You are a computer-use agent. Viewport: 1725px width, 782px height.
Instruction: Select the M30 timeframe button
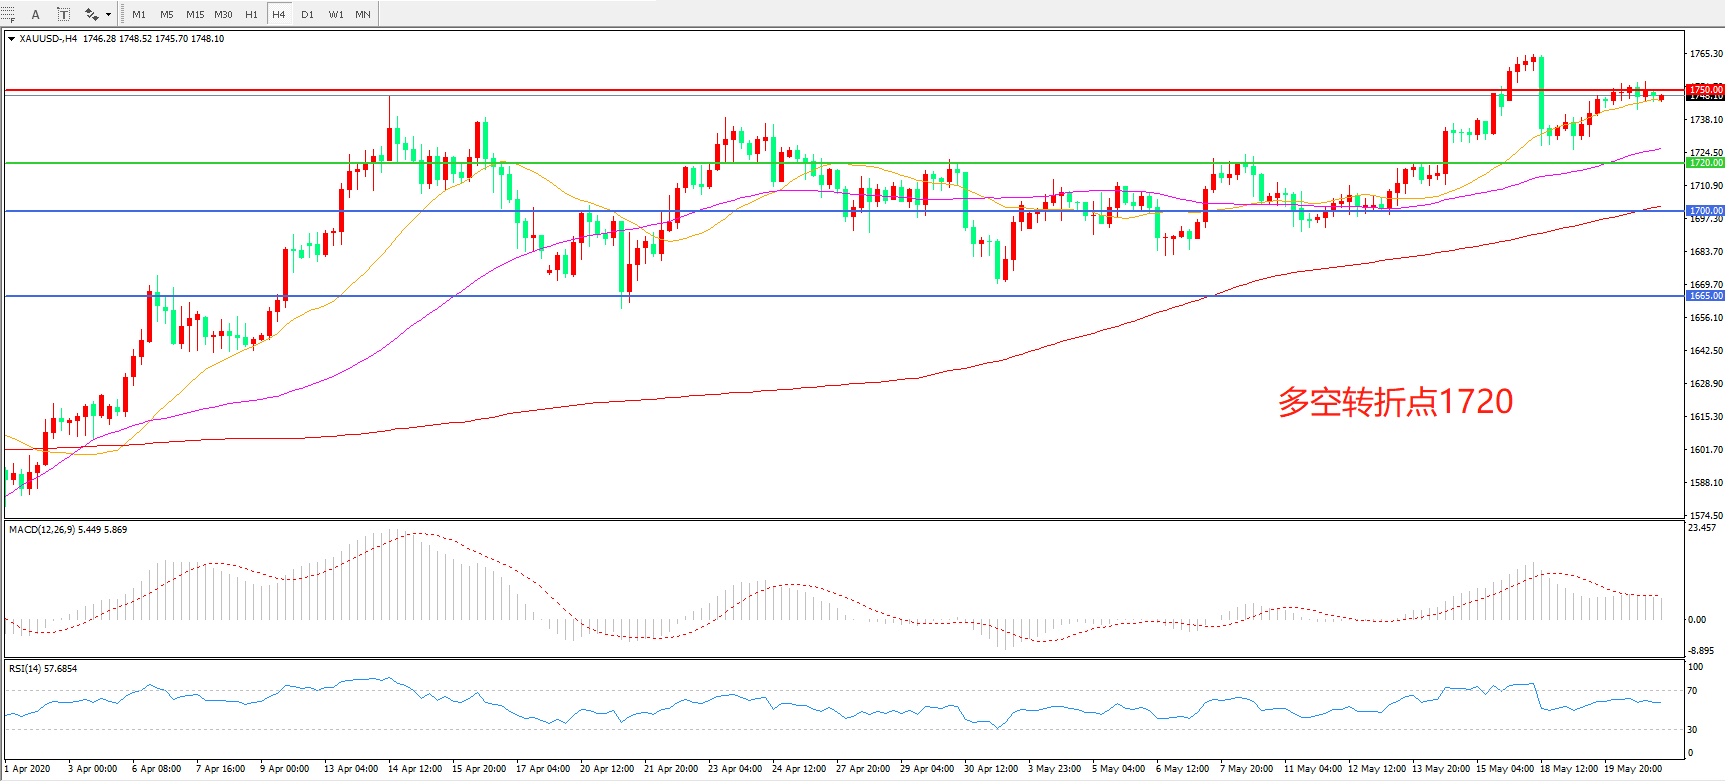(x=223, y=14)
